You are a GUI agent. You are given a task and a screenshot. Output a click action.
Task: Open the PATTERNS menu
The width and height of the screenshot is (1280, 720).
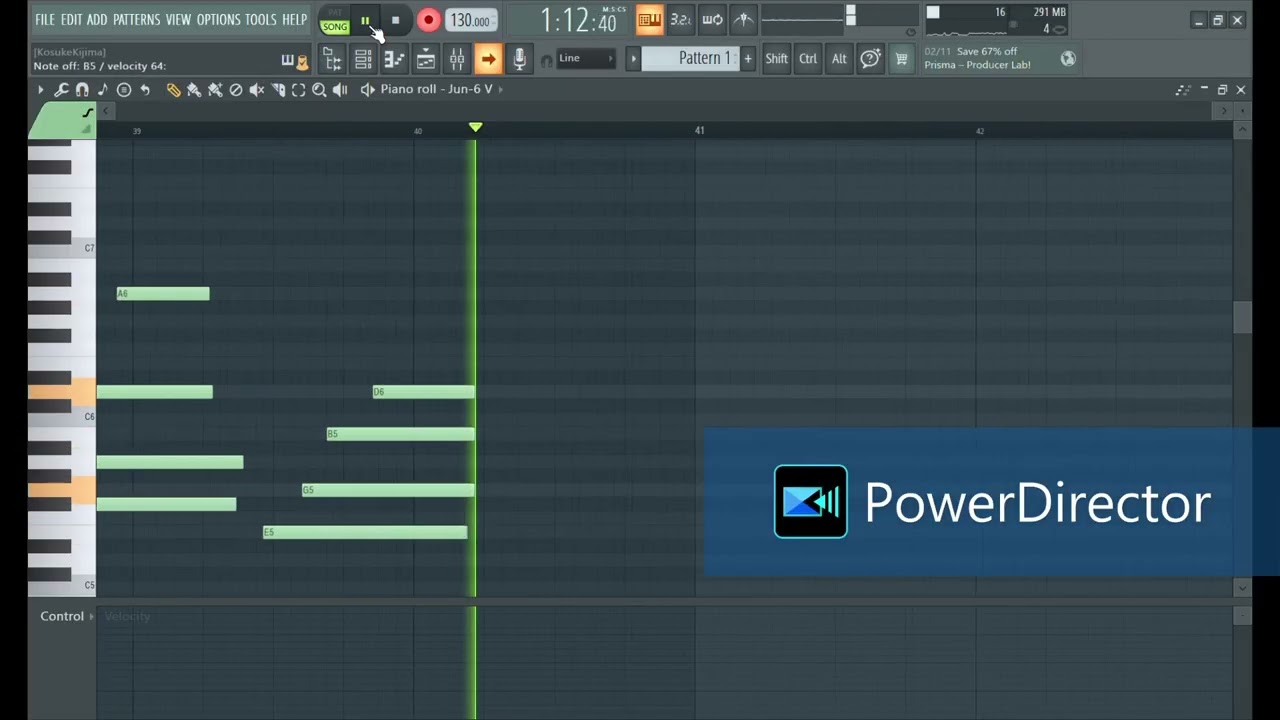pyautogui.click(x=136, y=20)
